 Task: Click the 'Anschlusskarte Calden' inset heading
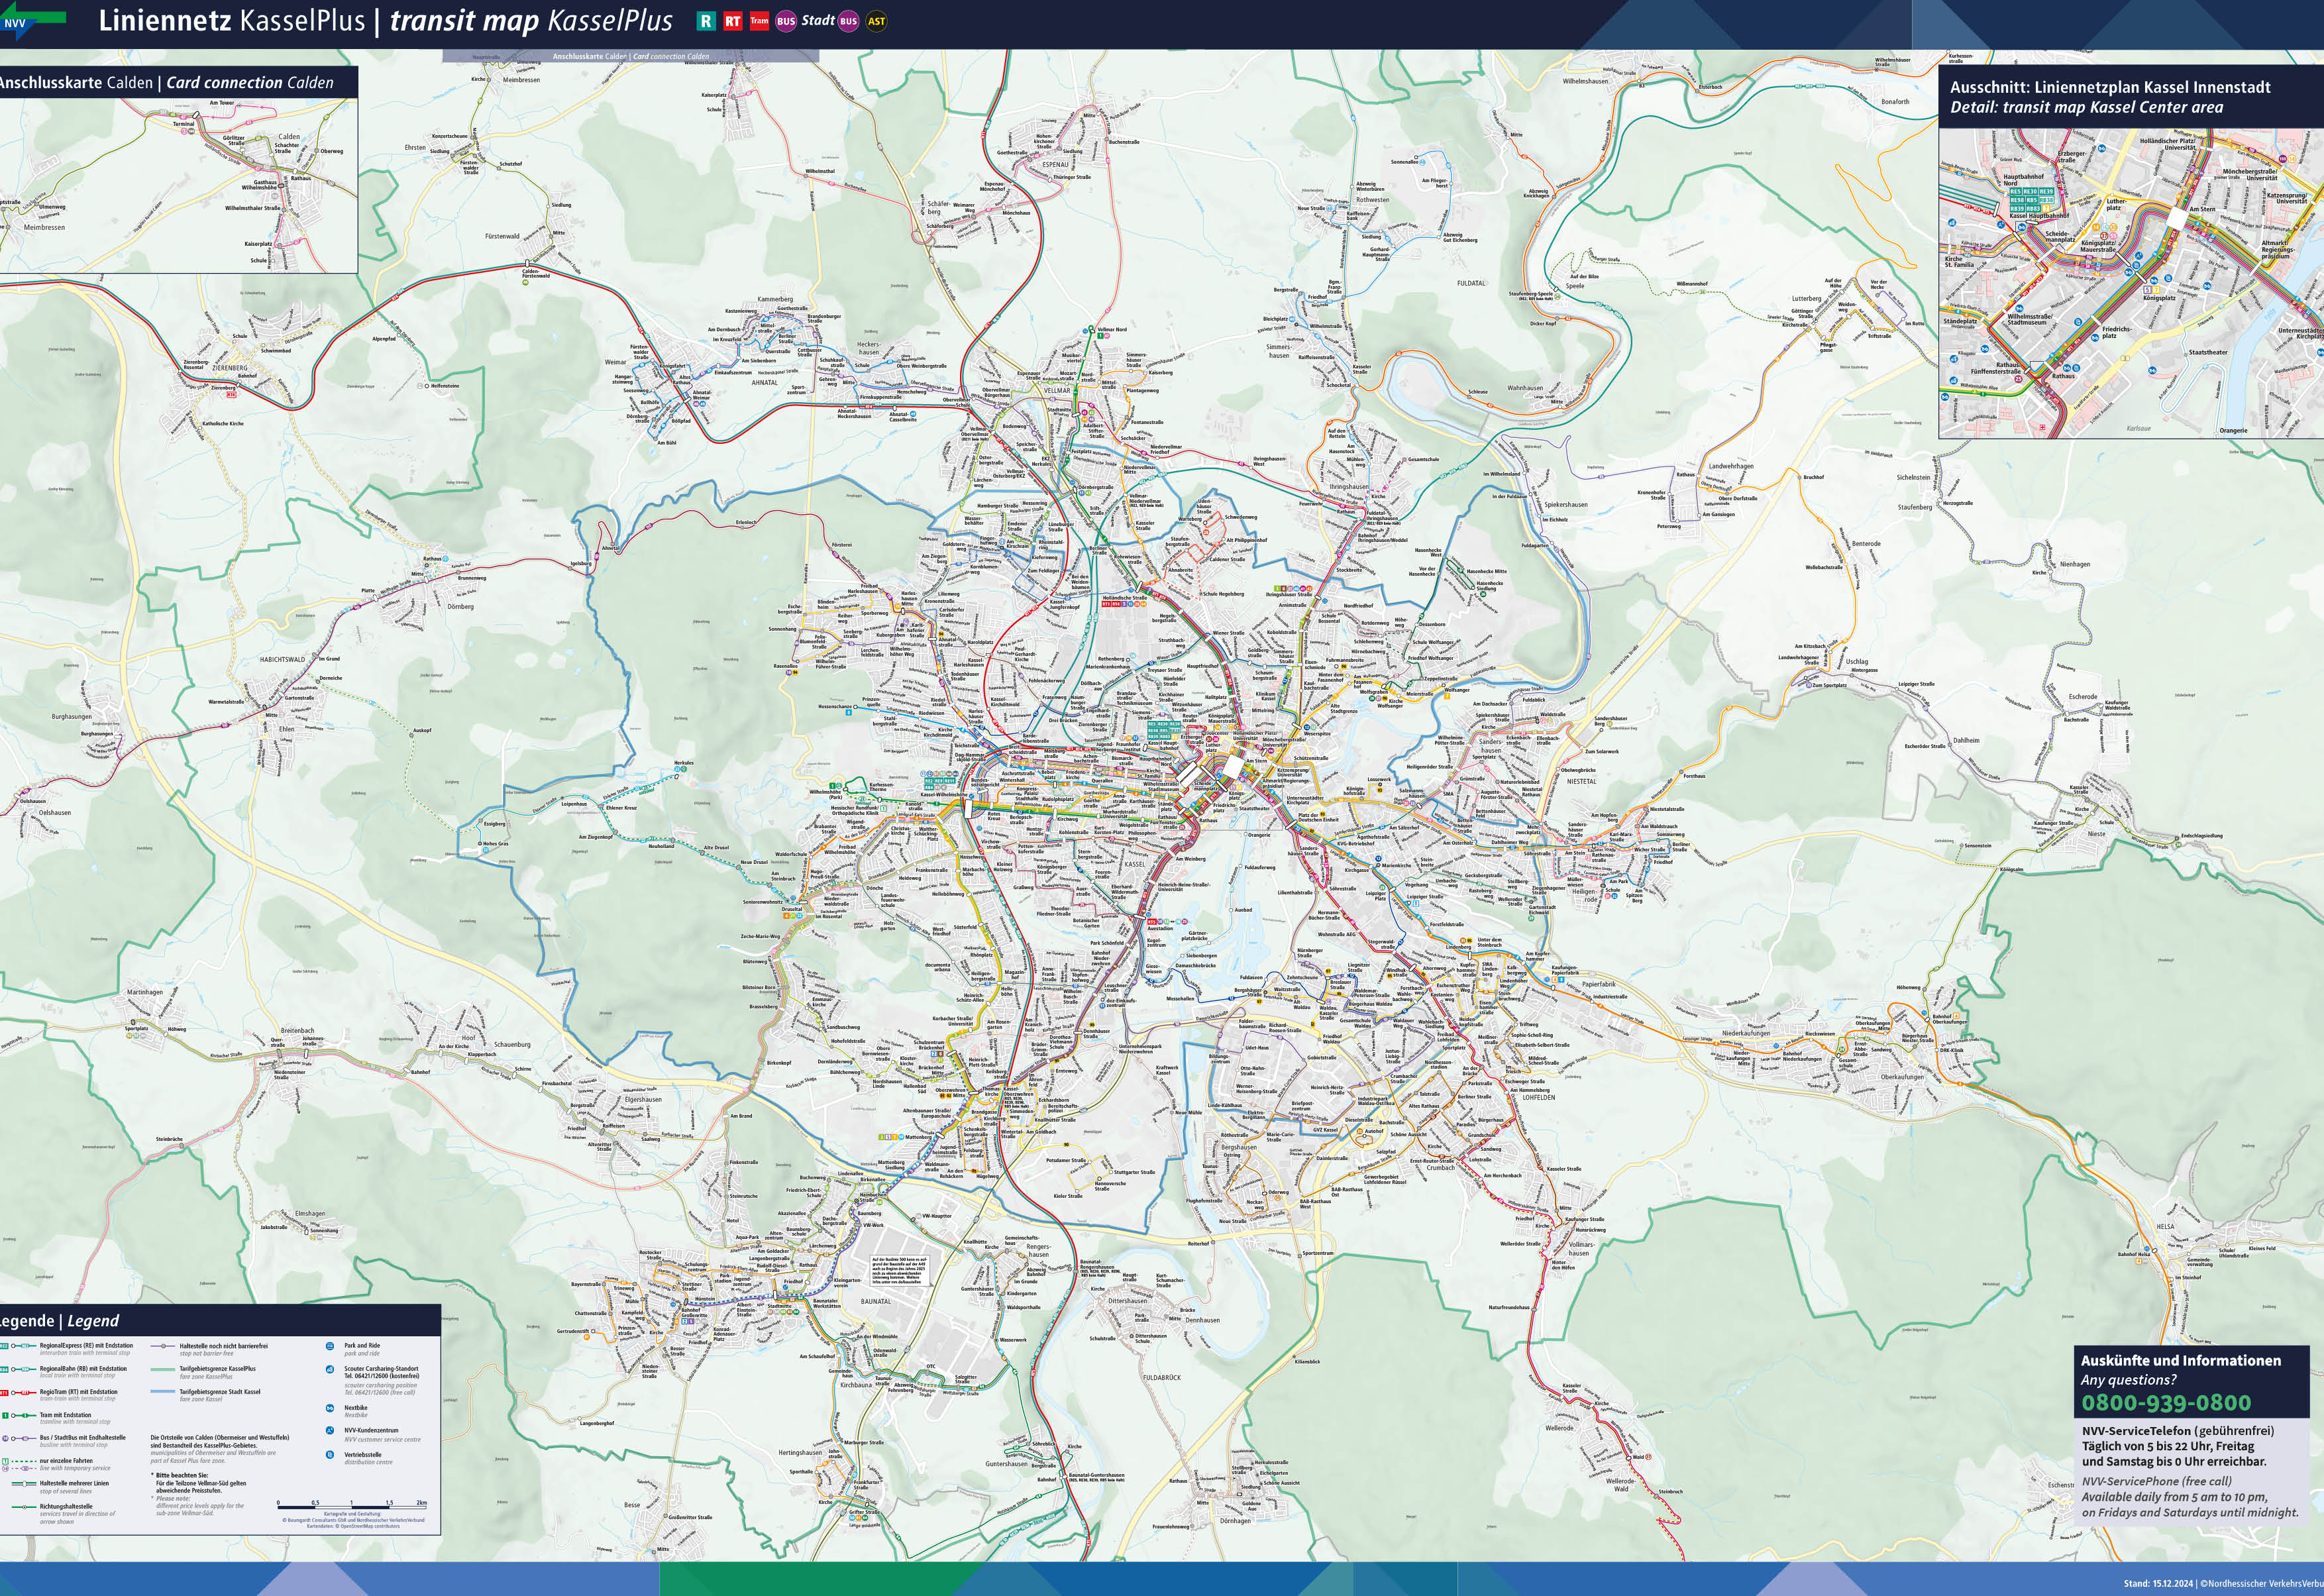click(166, 83)
